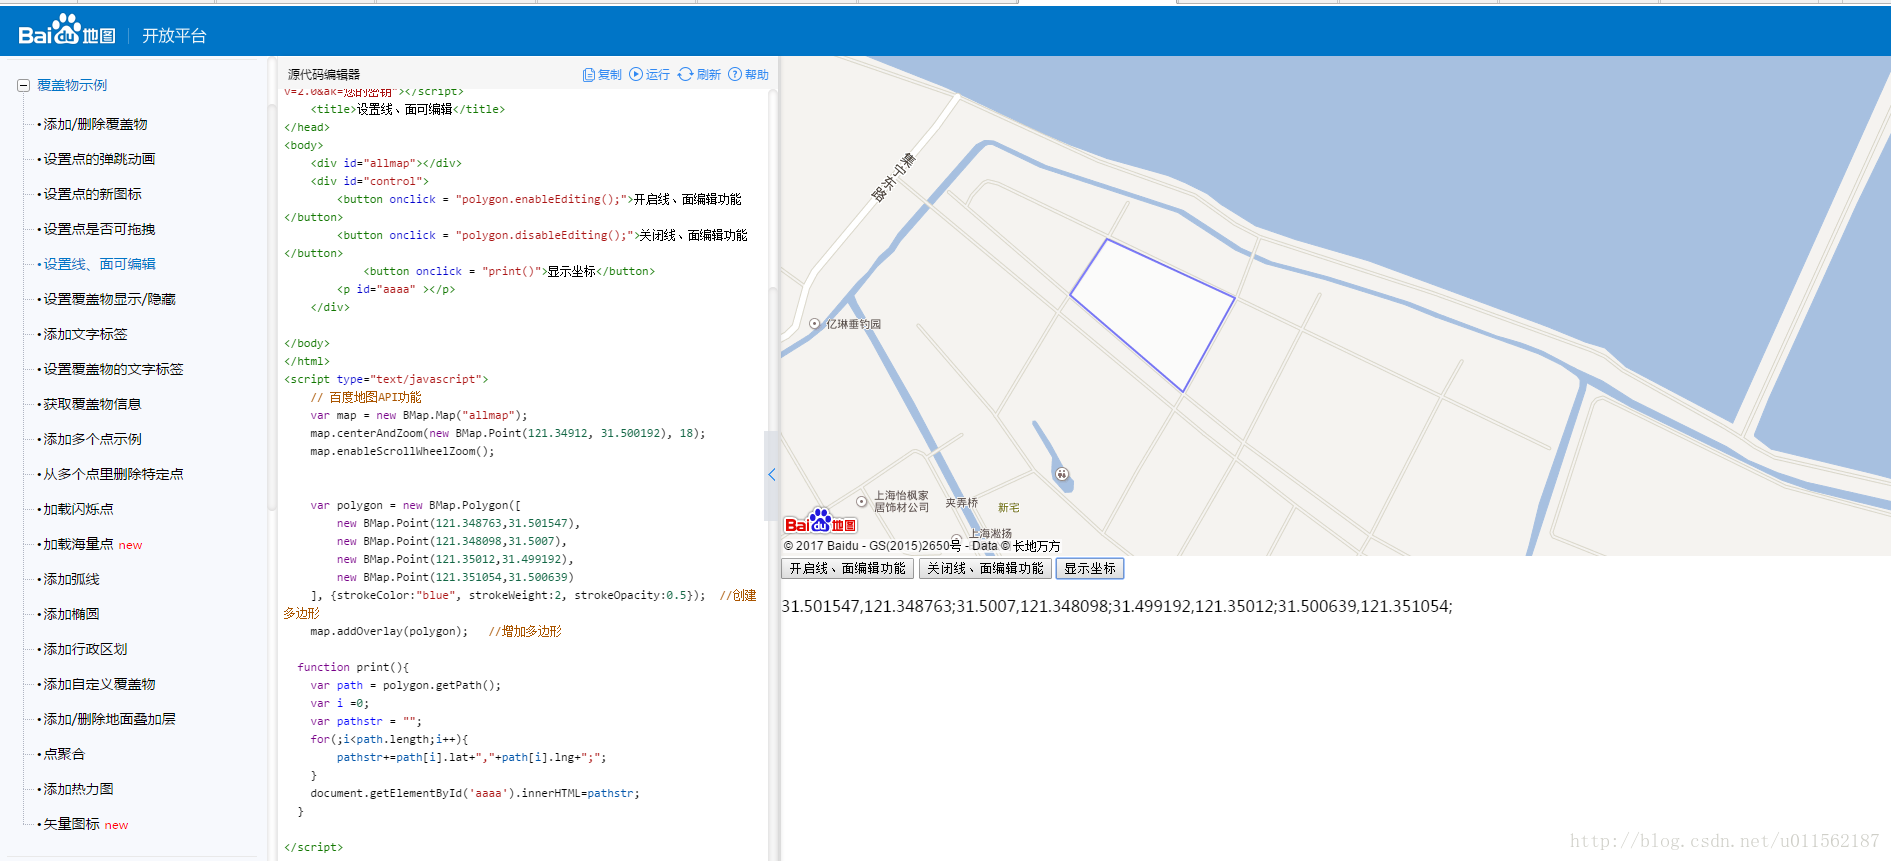1891x861 pixels.
Task: Open the 设置点是否可拖拽 example
Action: click(x=99, y=229)
